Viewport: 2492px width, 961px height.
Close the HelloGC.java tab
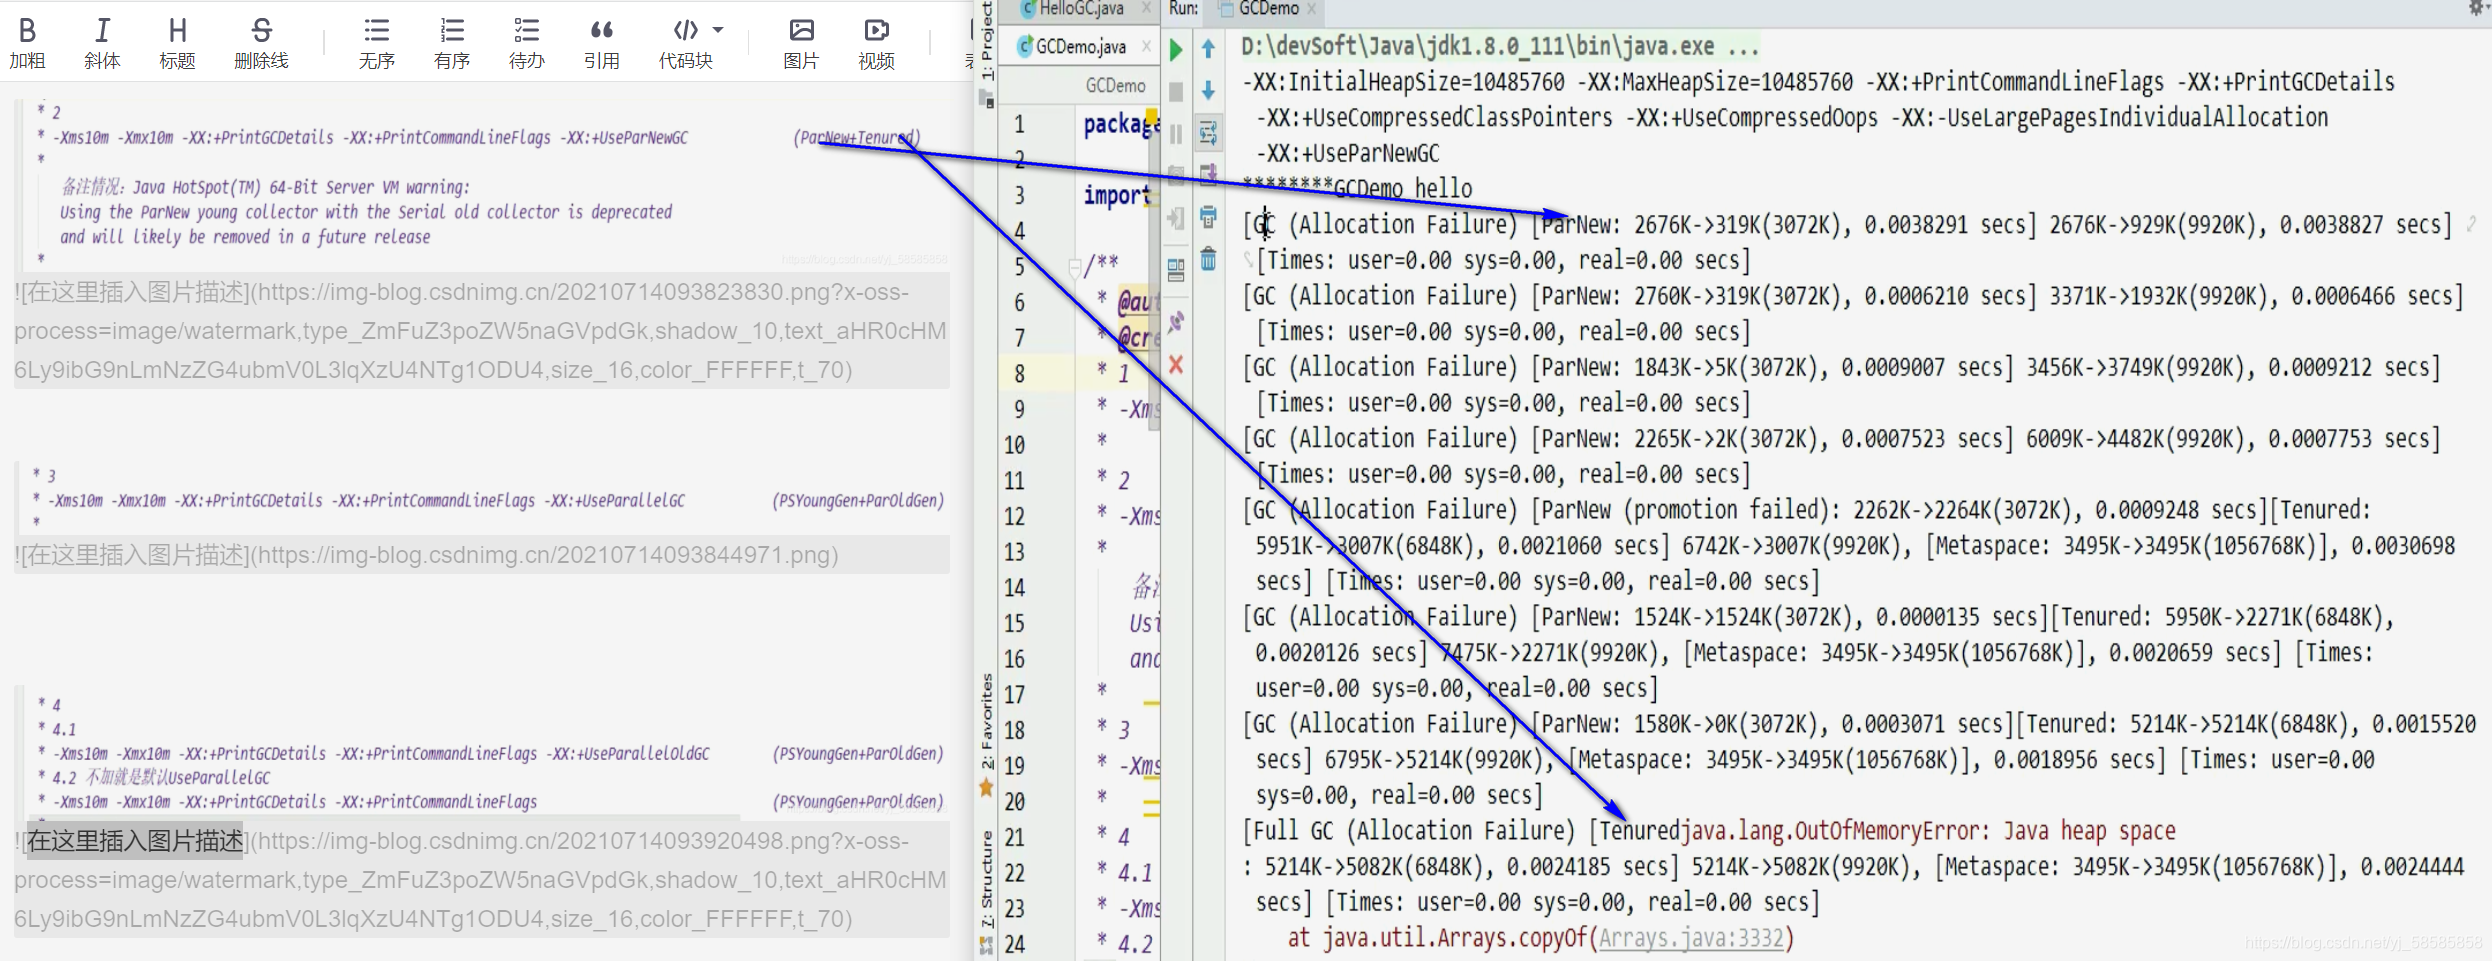pos(1146,9)
